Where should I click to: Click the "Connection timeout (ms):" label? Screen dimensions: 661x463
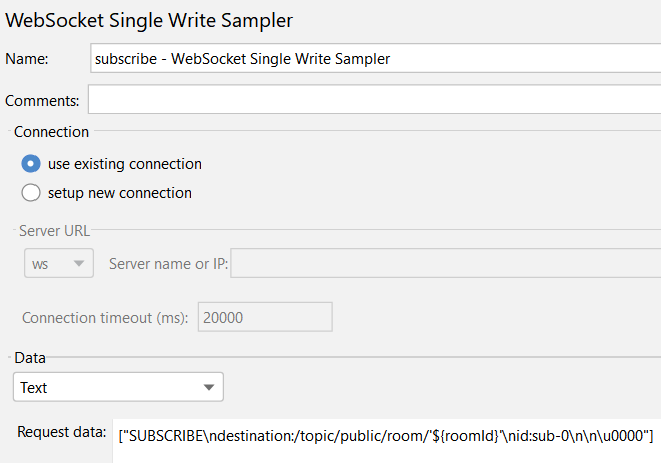click(105, 316)
